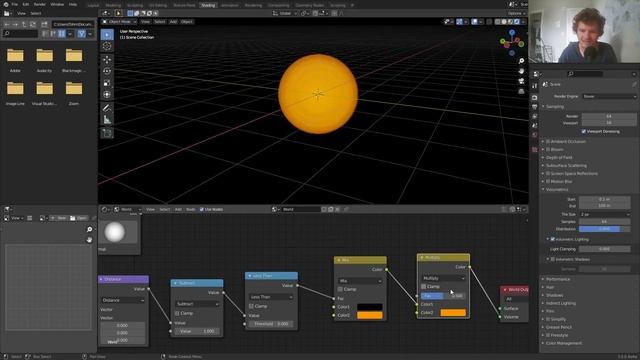Create new folder in file browser
The width and height of the screenshot is (640, 360).
tap(44, 24)
